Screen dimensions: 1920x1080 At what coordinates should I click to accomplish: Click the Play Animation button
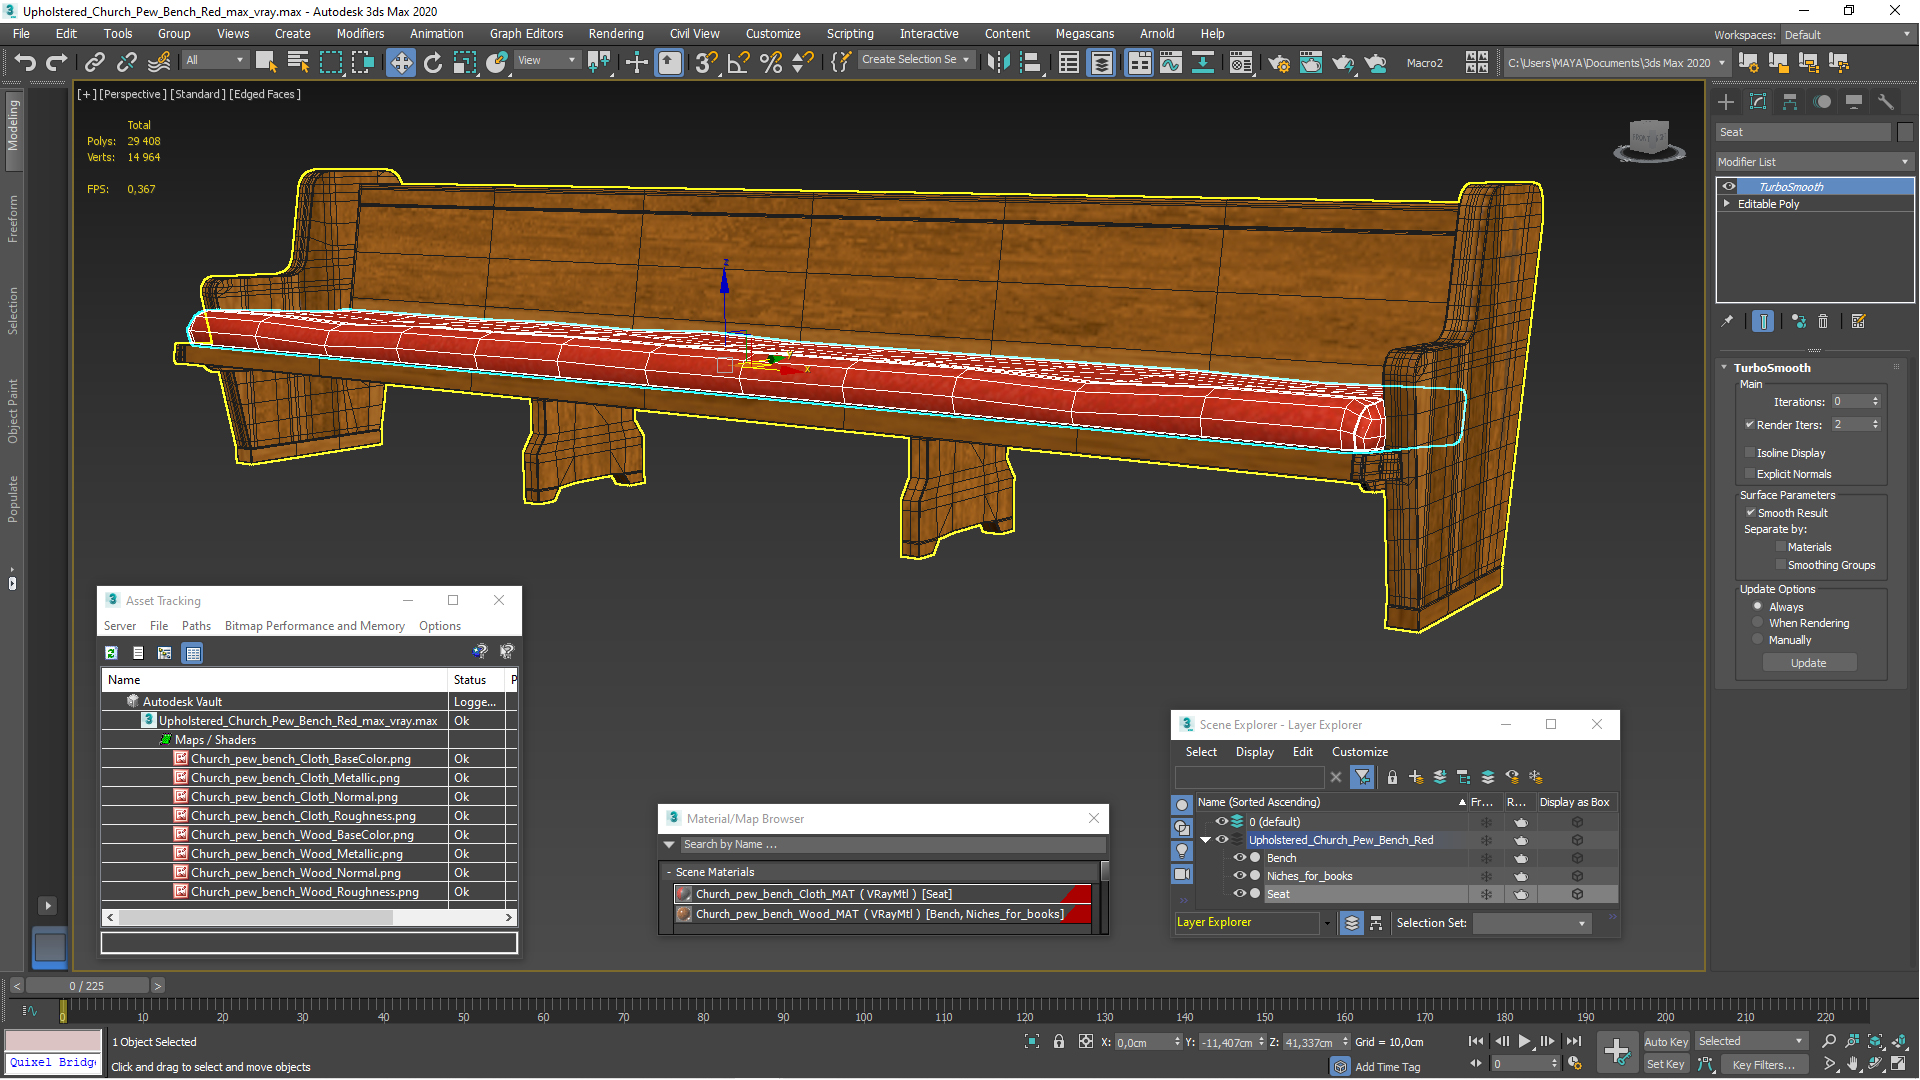click(1524, 1041)
